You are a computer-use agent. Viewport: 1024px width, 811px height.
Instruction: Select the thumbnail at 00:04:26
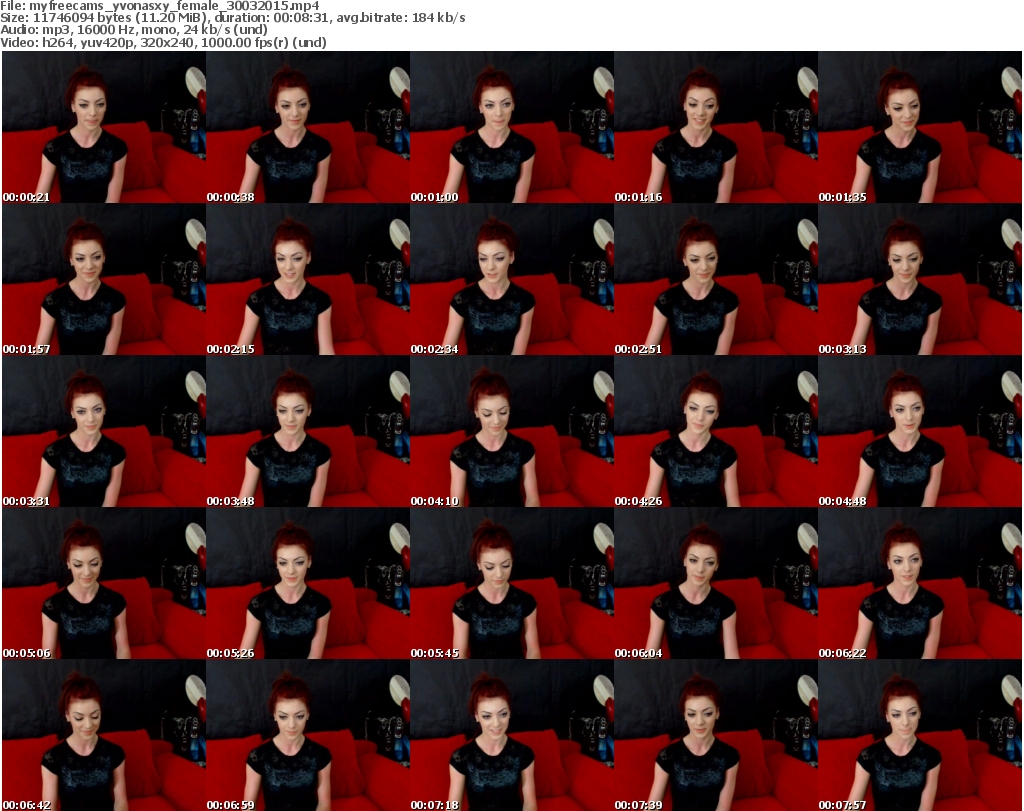[716, 432]
